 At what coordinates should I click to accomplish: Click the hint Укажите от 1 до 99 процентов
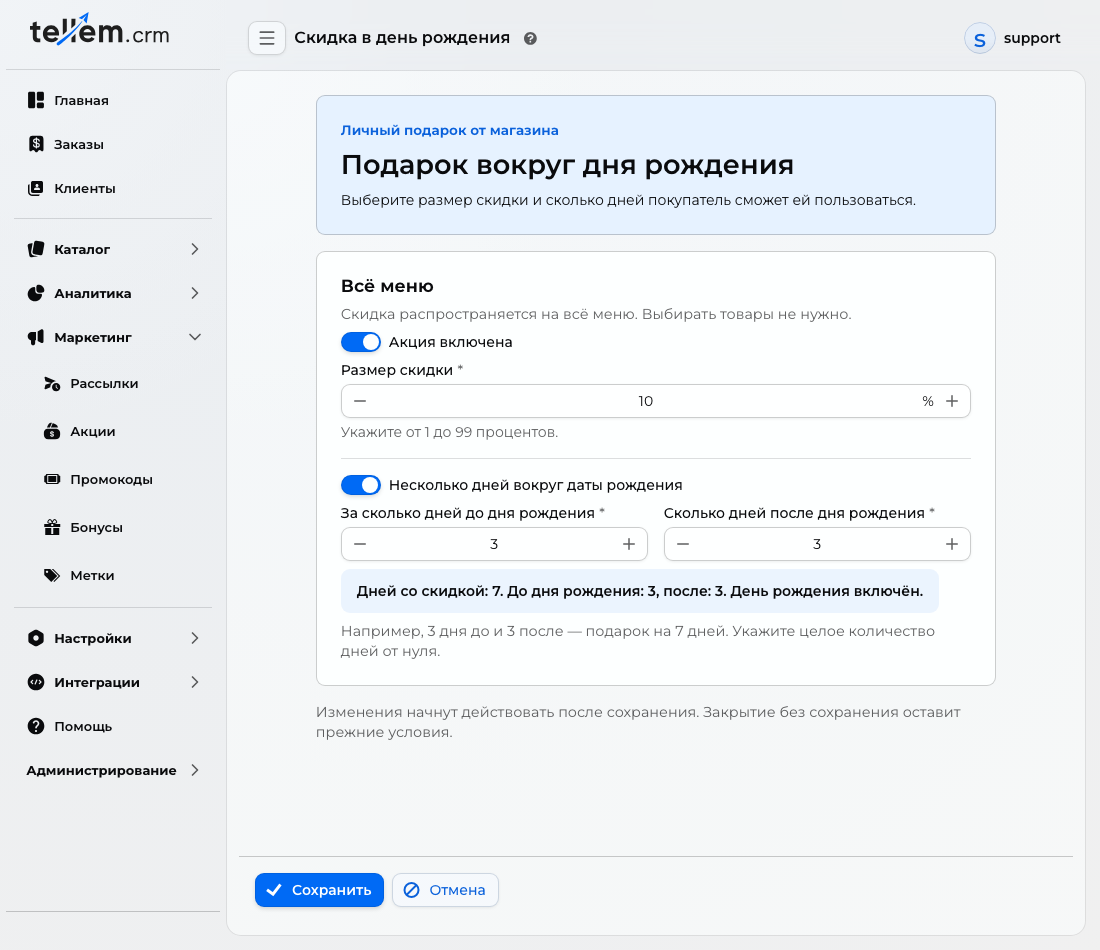449,432
